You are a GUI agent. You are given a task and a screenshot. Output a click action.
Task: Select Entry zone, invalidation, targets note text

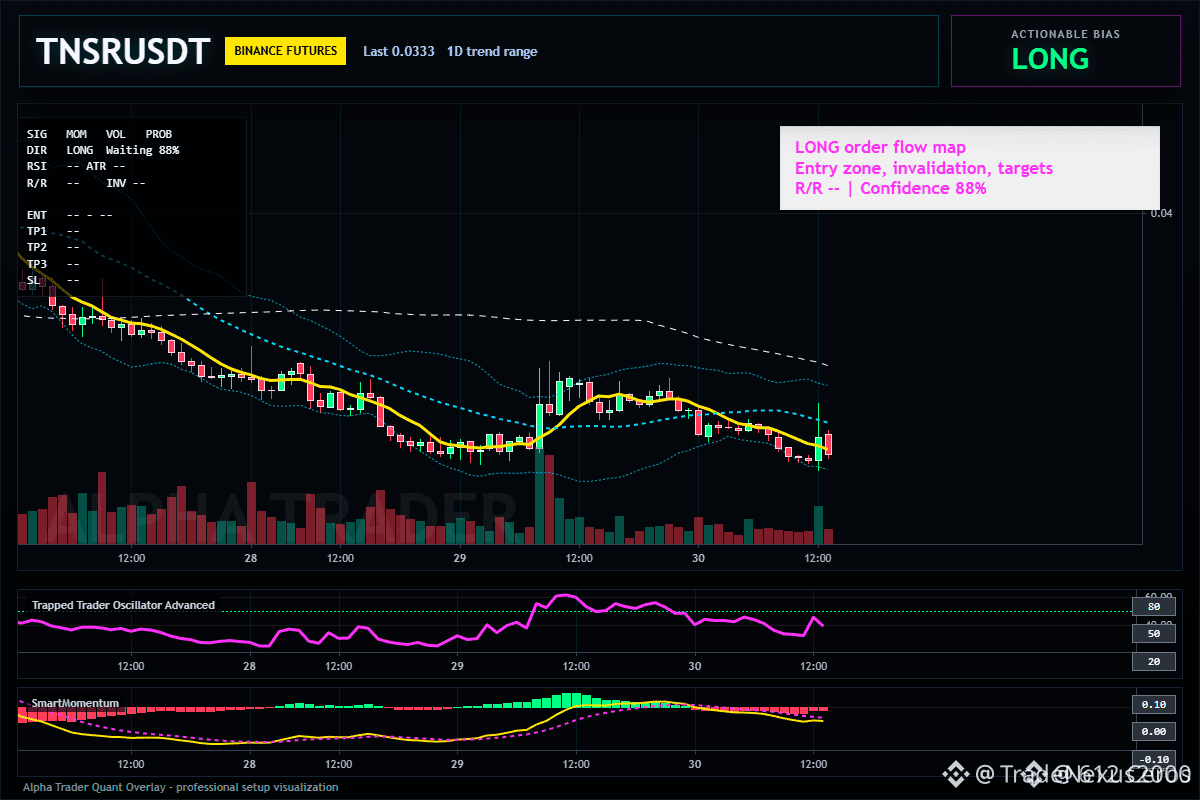coord(924,168)
